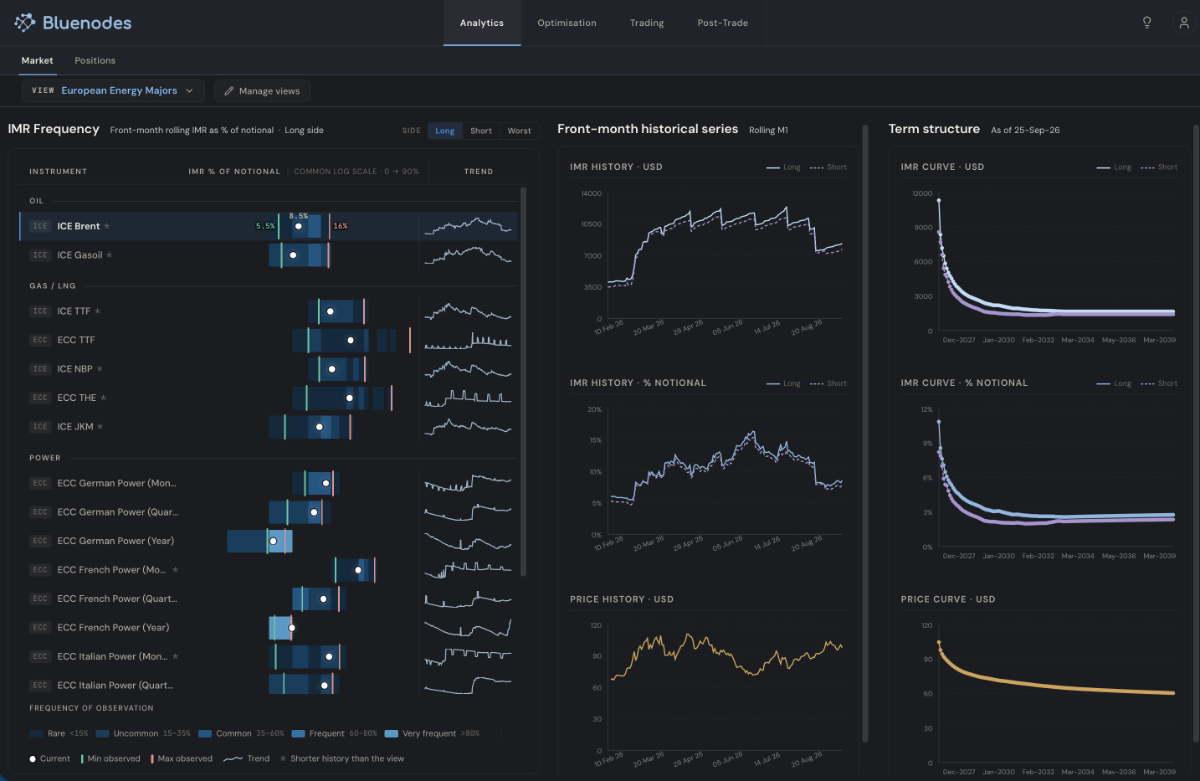Select the ECC French Power (Month) row
Image resolution: width=1200 pixels, height=781 pixels.
(268, 570)
